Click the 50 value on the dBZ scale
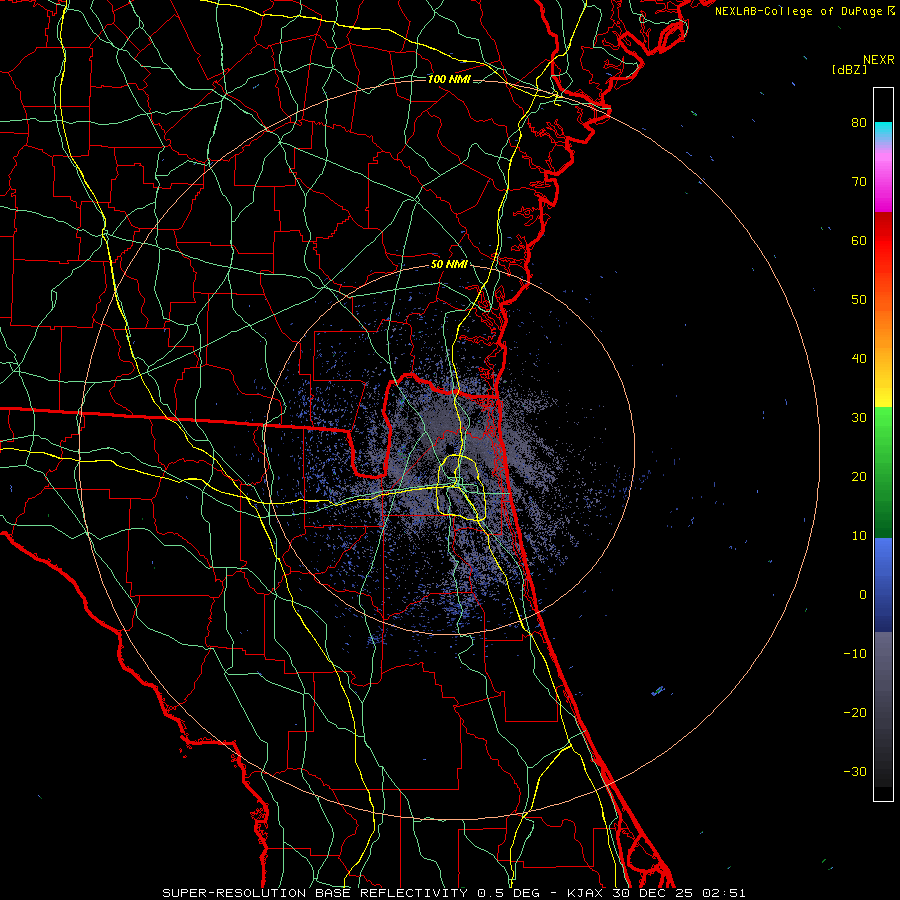This screenshot has height=900, width=900. pyautogui.click(x=859, y=300)
